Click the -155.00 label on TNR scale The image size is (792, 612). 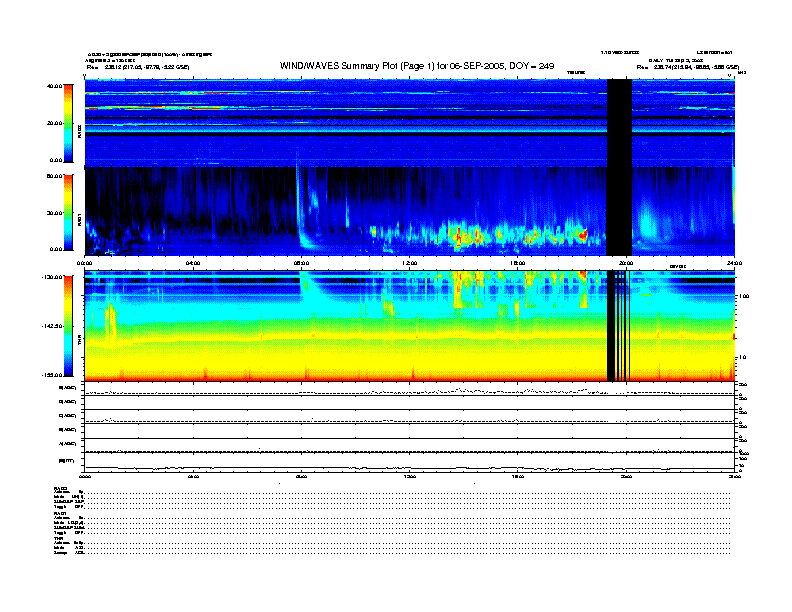(52, 375)
